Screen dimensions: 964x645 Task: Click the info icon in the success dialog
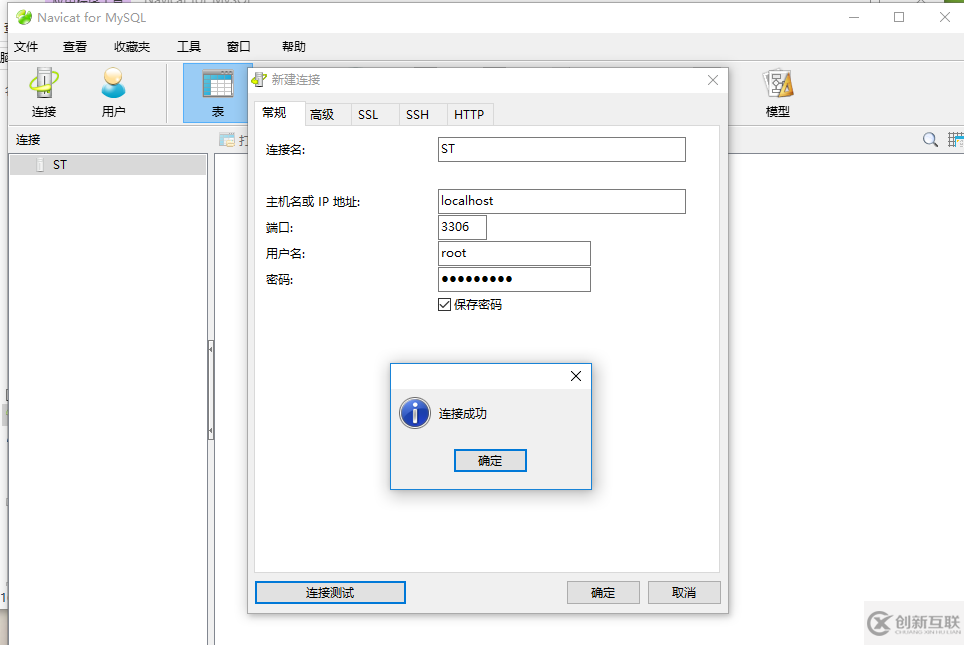coord(414,412)
